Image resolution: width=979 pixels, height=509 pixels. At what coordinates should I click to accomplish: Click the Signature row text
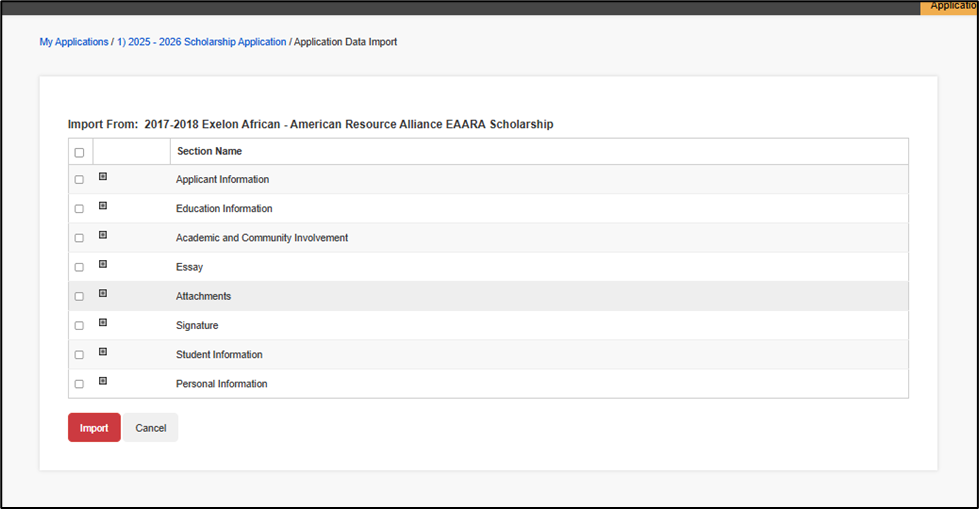tap(197, 325)
